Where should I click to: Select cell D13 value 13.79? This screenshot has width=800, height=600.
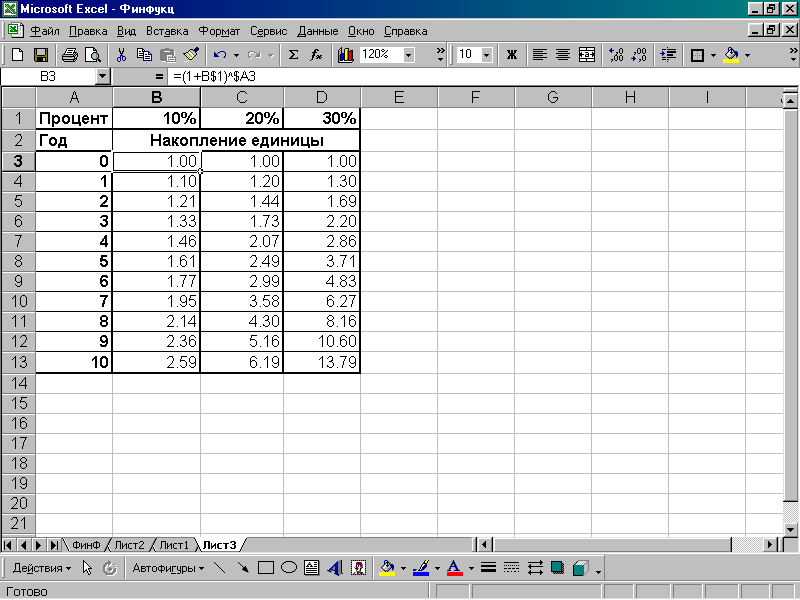click(321, 363)
